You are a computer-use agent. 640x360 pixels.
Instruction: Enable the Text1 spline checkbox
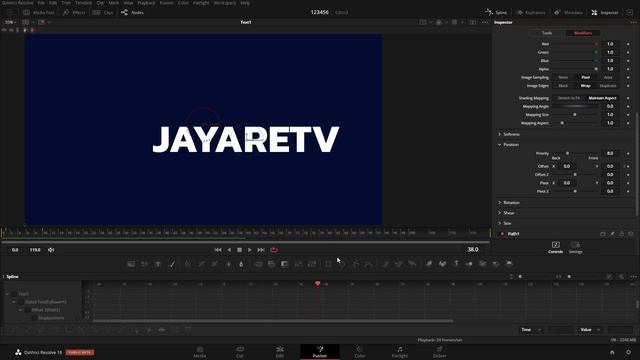pos(14,294)
